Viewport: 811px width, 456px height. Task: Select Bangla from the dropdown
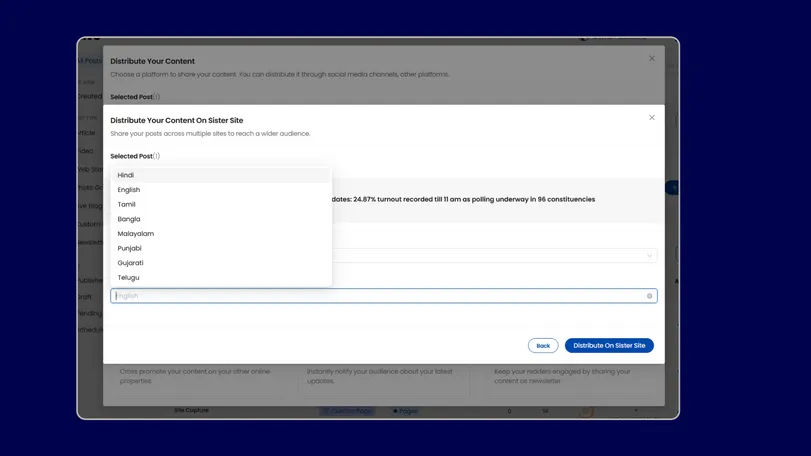point(221,219)
